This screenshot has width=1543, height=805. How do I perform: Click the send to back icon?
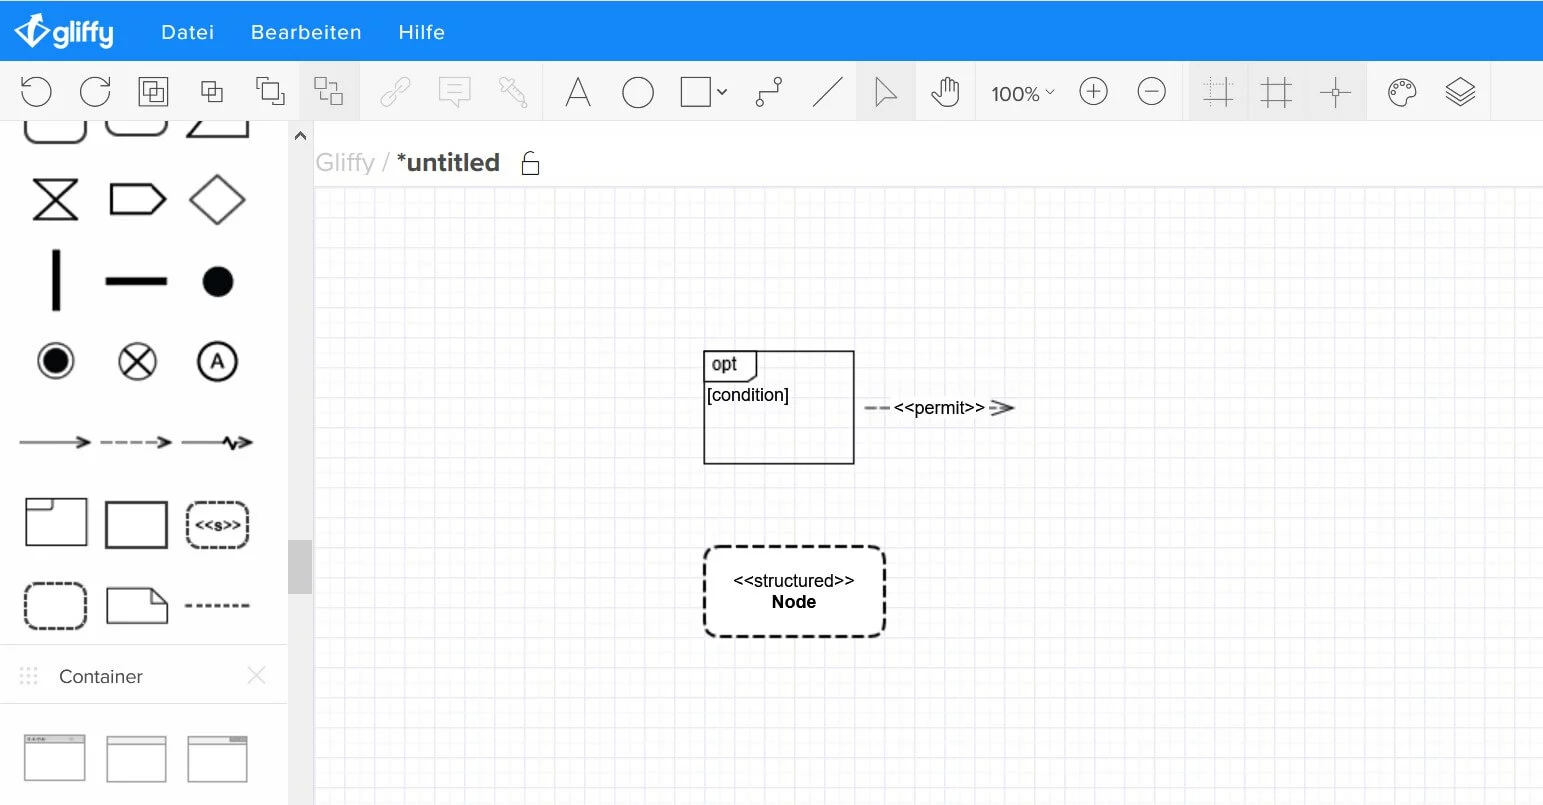point(270,91)
